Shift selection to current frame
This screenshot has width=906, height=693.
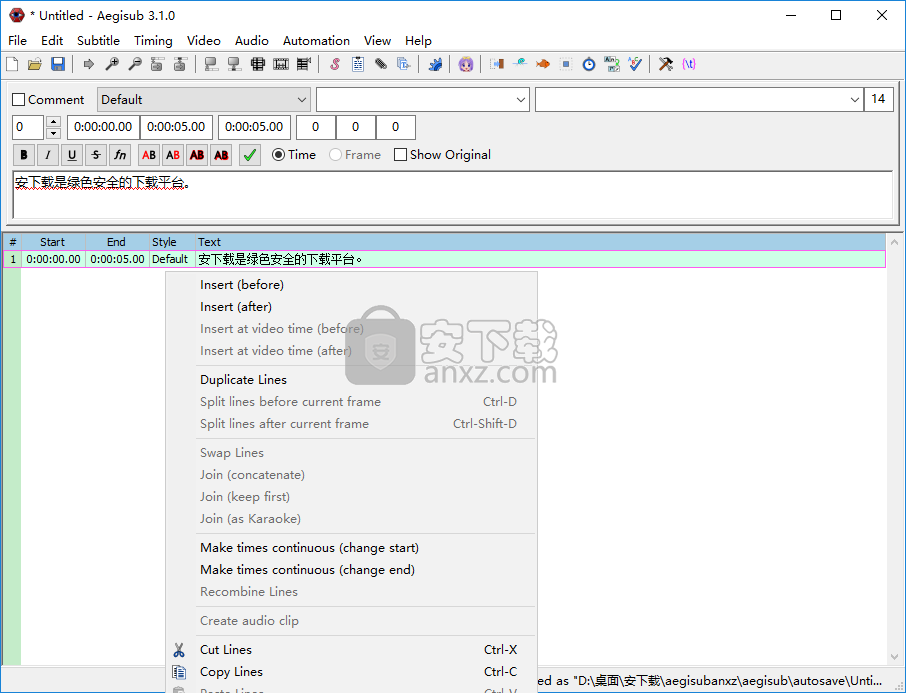(x=303, y=64)
